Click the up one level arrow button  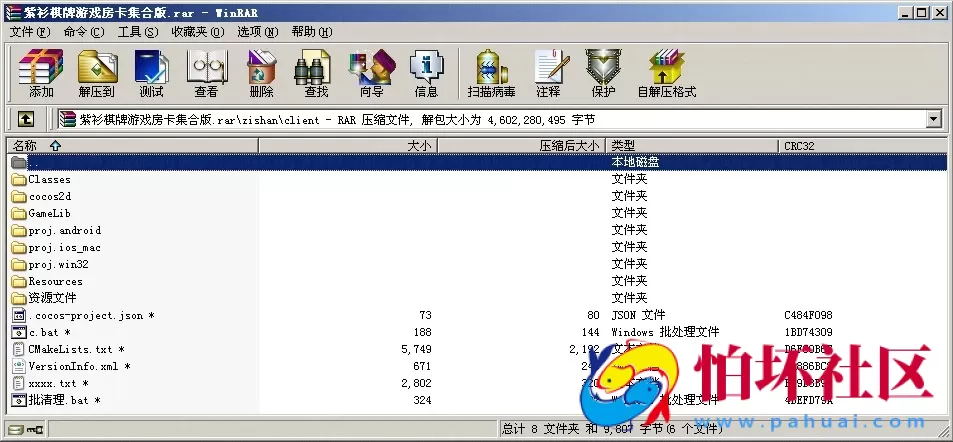(x=25, y=119)
